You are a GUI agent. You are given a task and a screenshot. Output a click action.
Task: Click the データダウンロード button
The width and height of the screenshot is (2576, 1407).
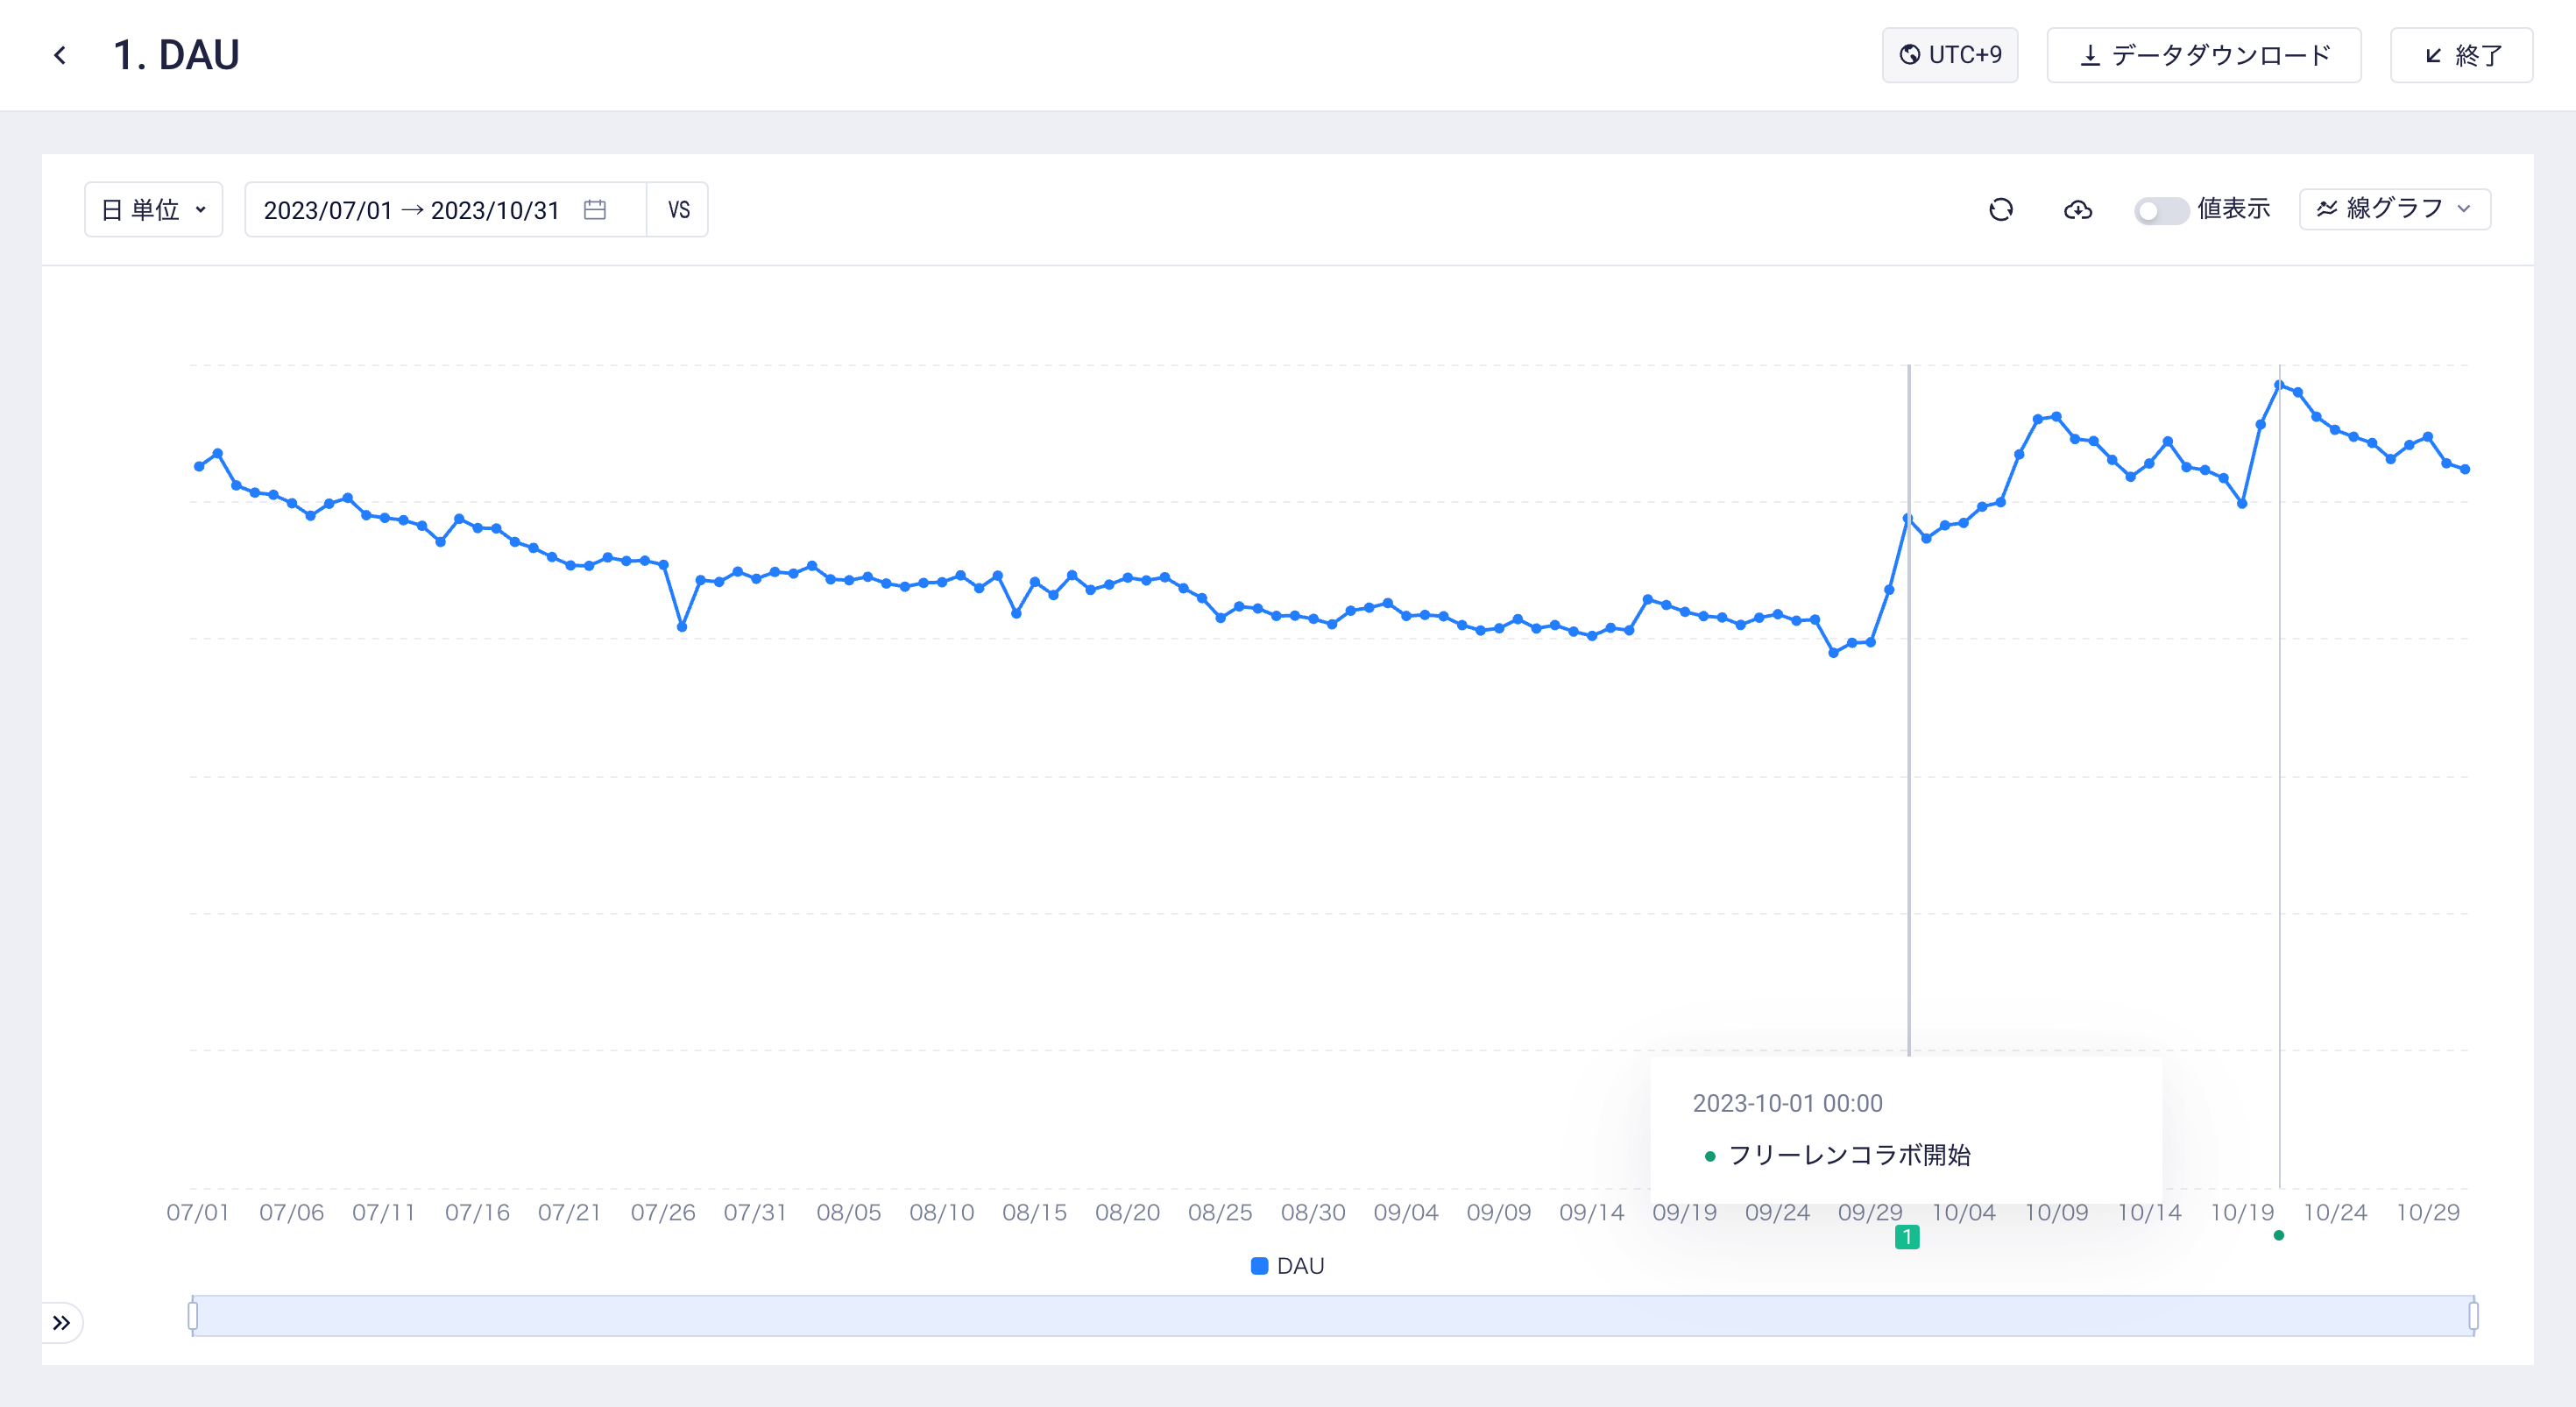(x=2203, y=55)
